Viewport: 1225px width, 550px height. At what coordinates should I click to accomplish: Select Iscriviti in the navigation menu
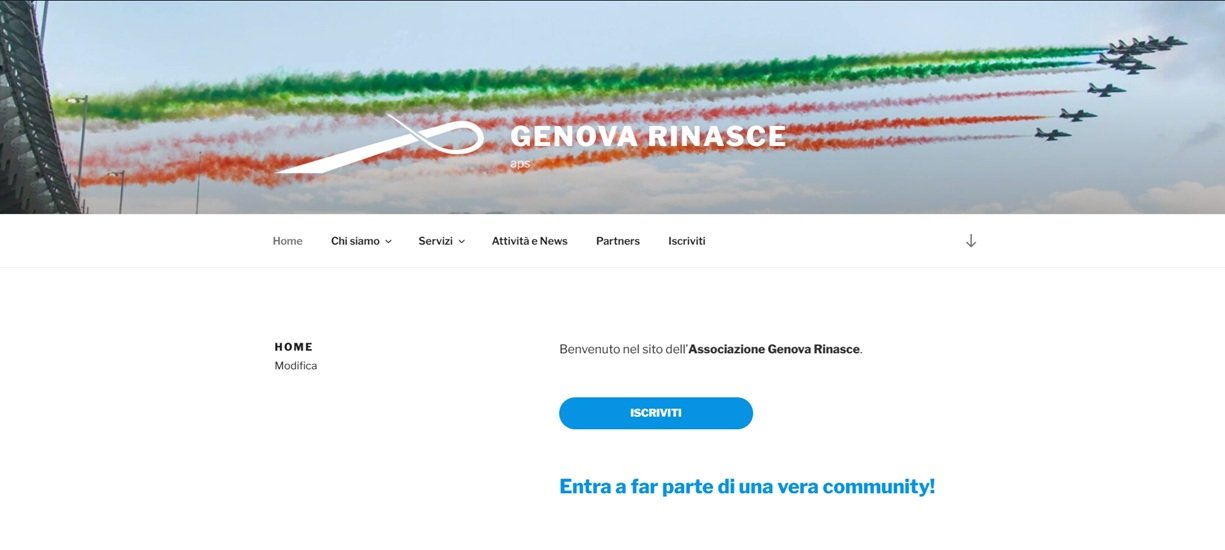point(687,241)
